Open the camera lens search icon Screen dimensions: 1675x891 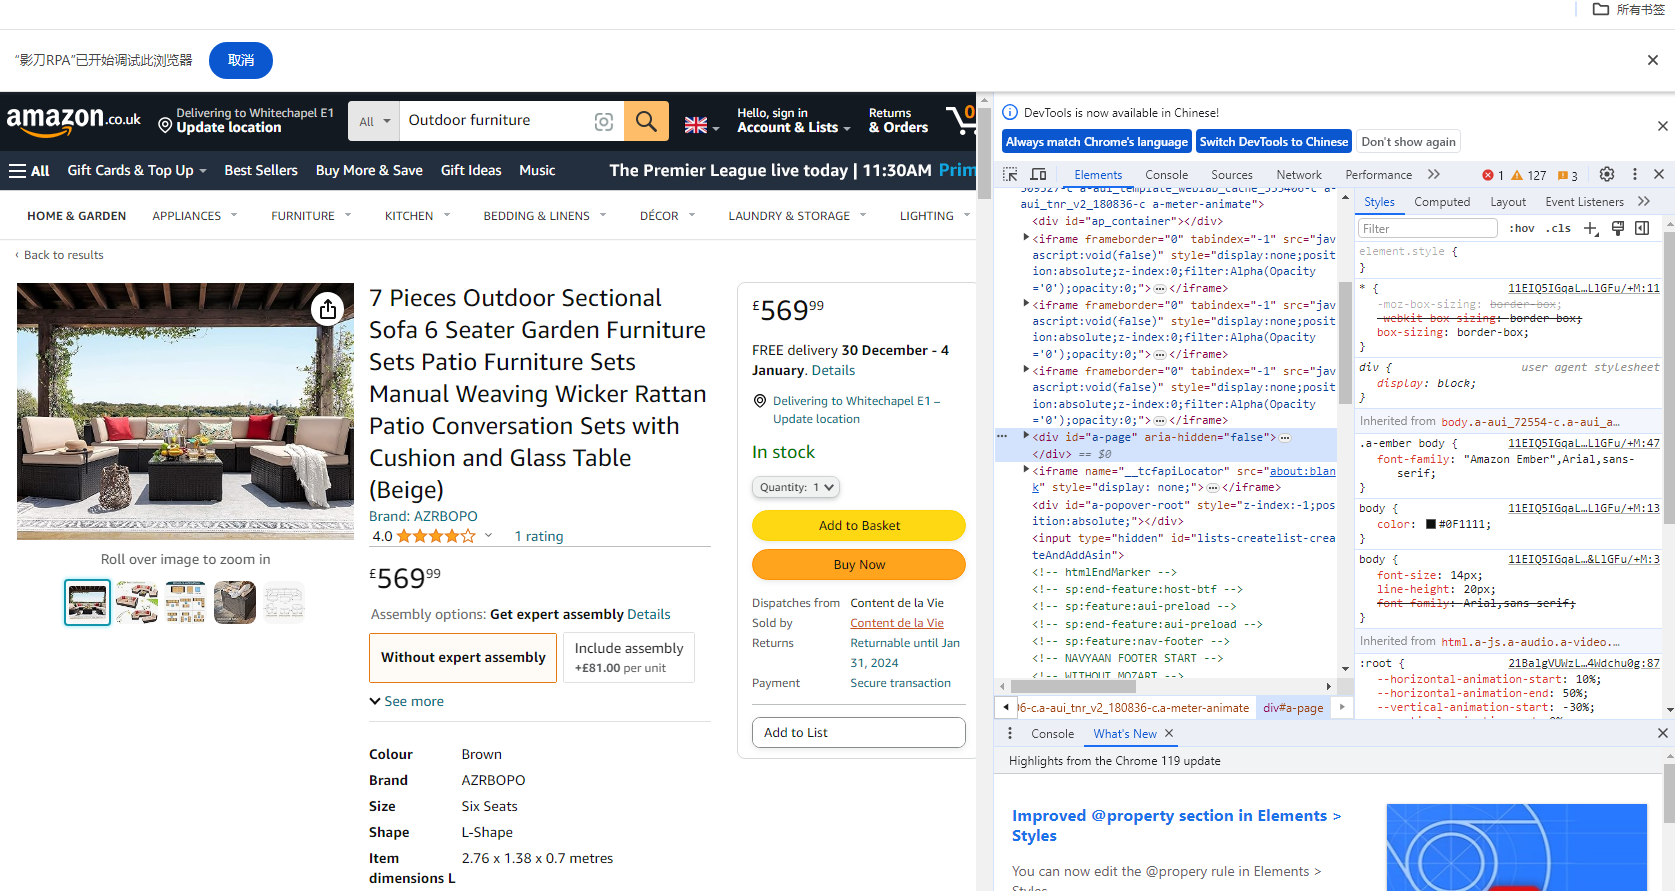[603, 121]
